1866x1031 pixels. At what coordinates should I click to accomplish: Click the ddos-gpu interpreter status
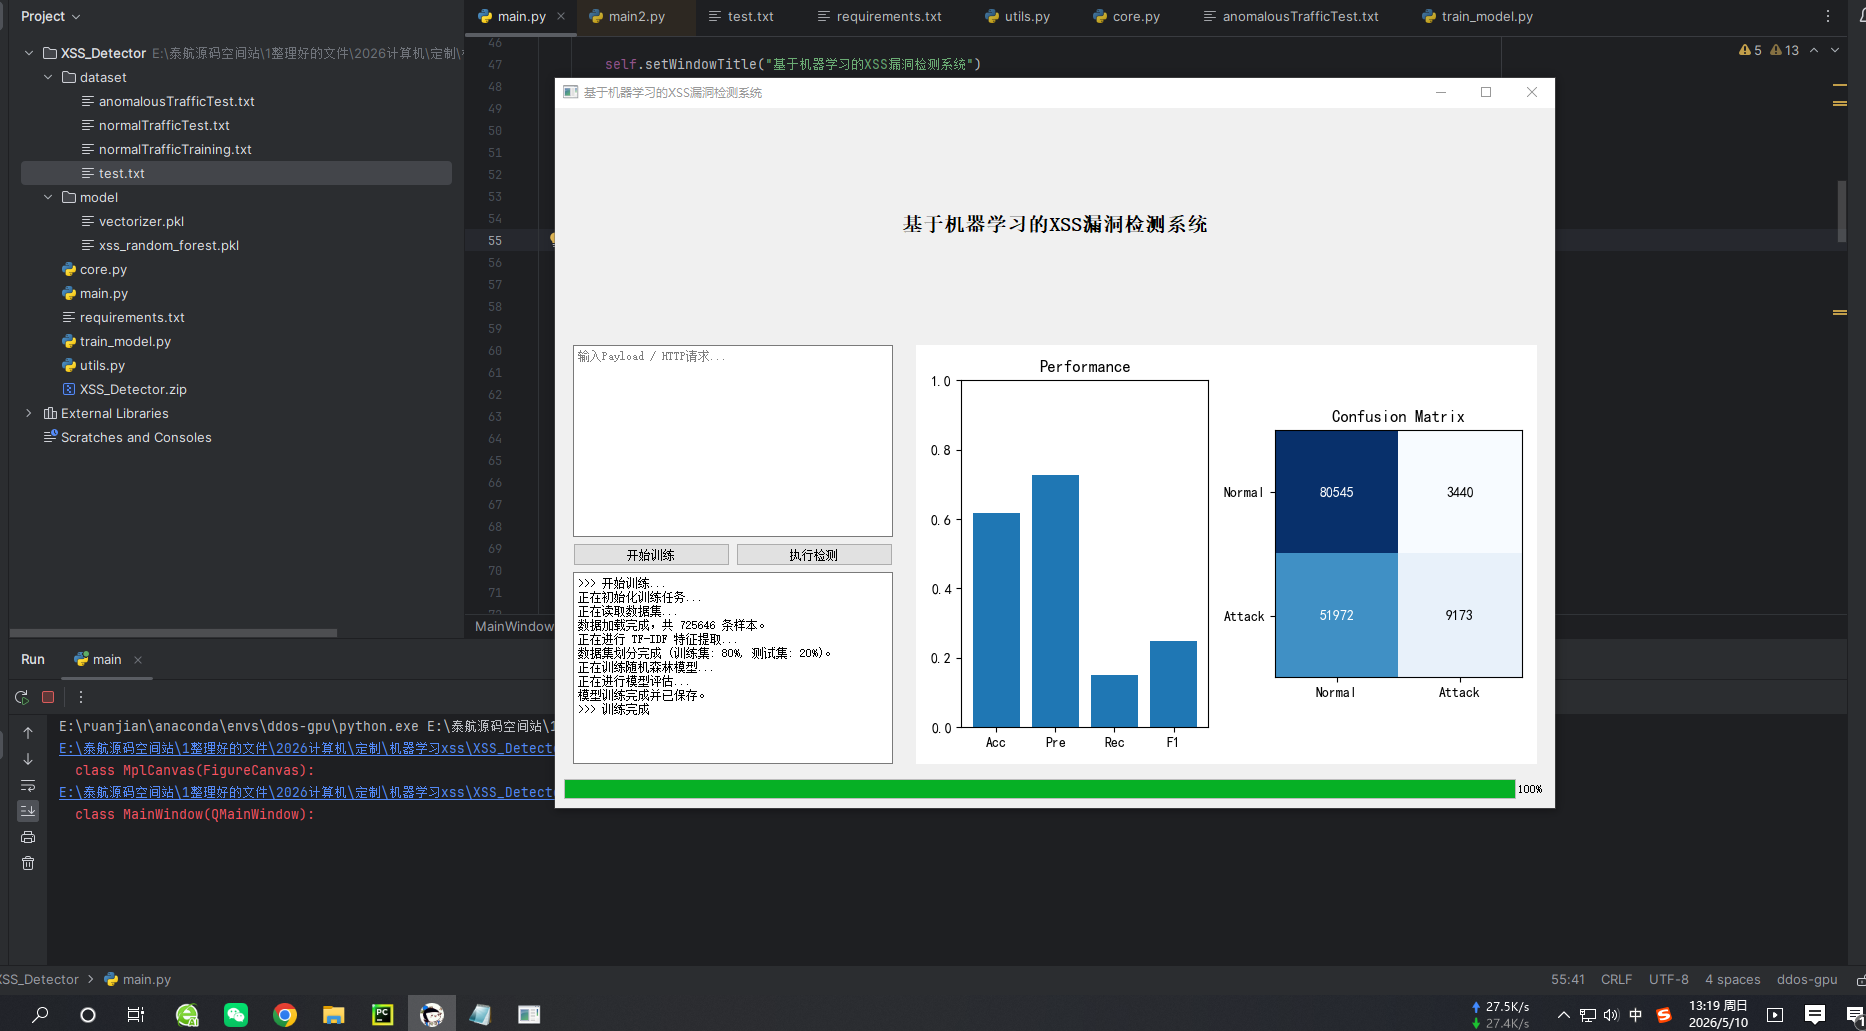coord(1807,979)
